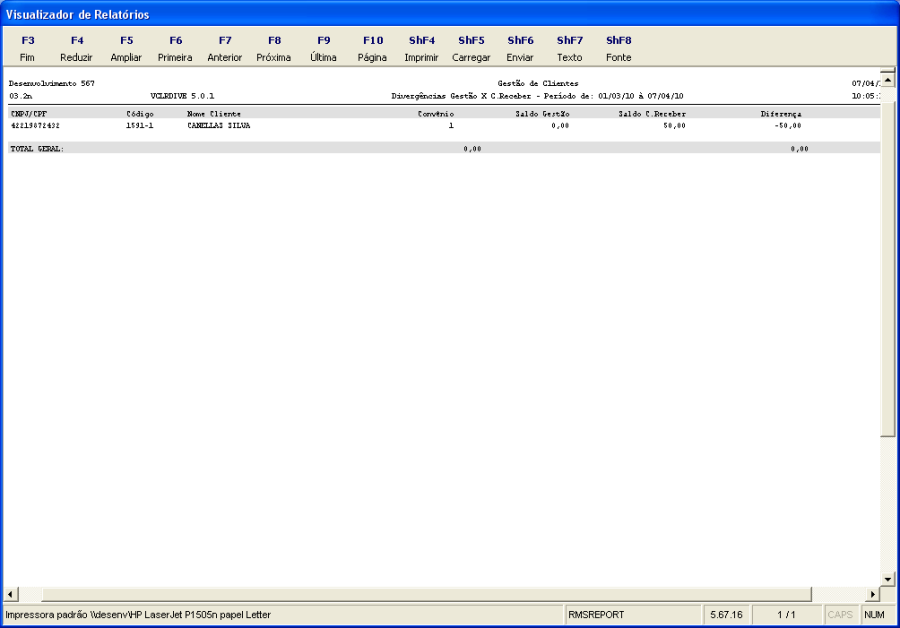
Task: Click the Gestão de Clientes report title
Action: 538,83
